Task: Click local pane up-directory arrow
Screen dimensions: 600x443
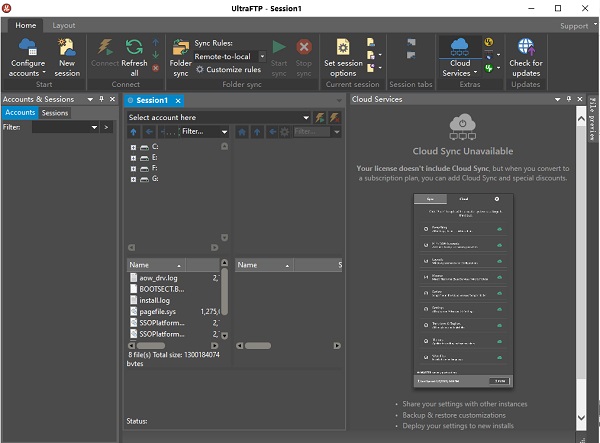Action: click(x=134, y=132)
